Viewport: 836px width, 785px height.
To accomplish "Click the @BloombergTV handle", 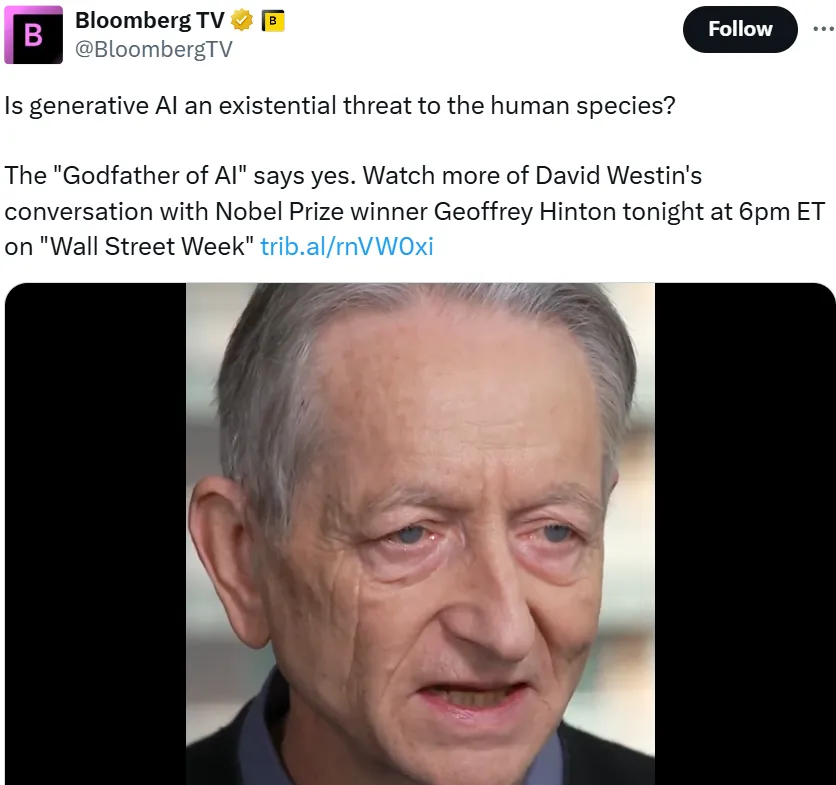I will tap(154, 49).
